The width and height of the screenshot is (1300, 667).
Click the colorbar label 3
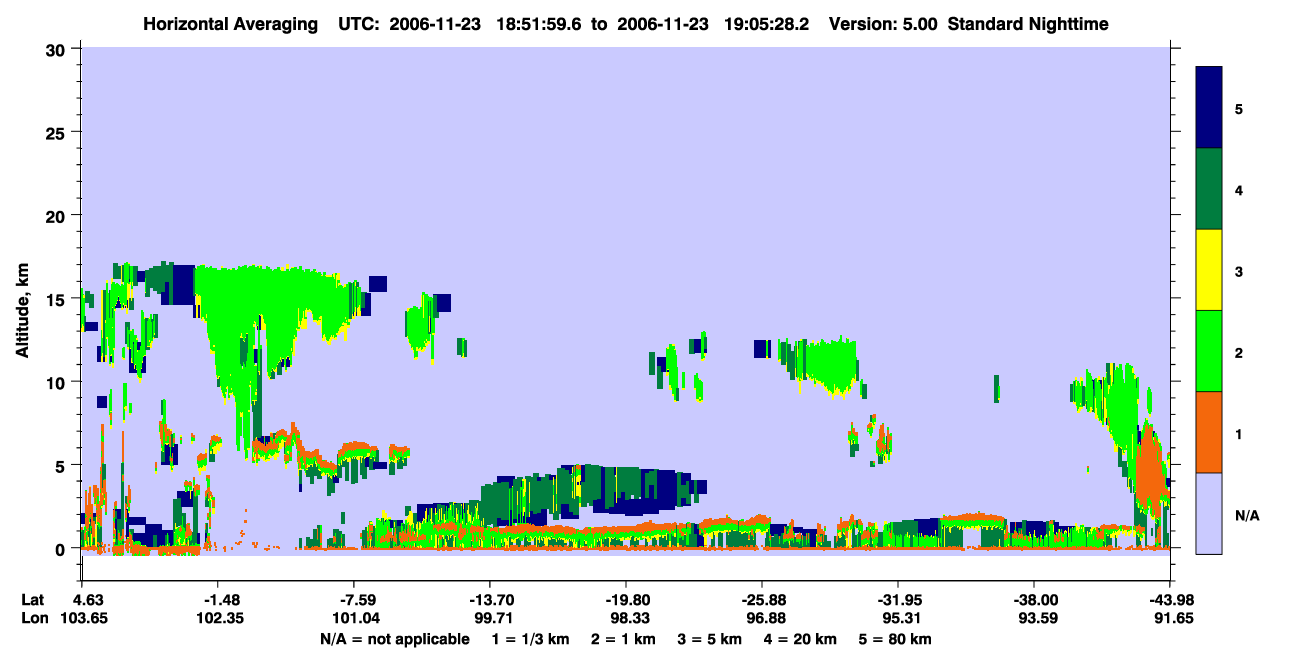[x=1239, y=271]
